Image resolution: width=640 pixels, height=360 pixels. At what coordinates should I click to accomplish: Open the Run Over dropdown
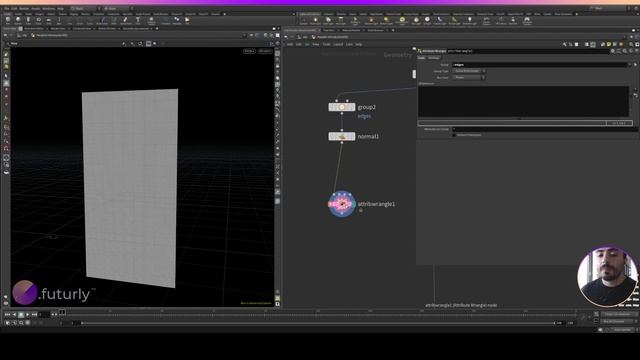[469, 77]
